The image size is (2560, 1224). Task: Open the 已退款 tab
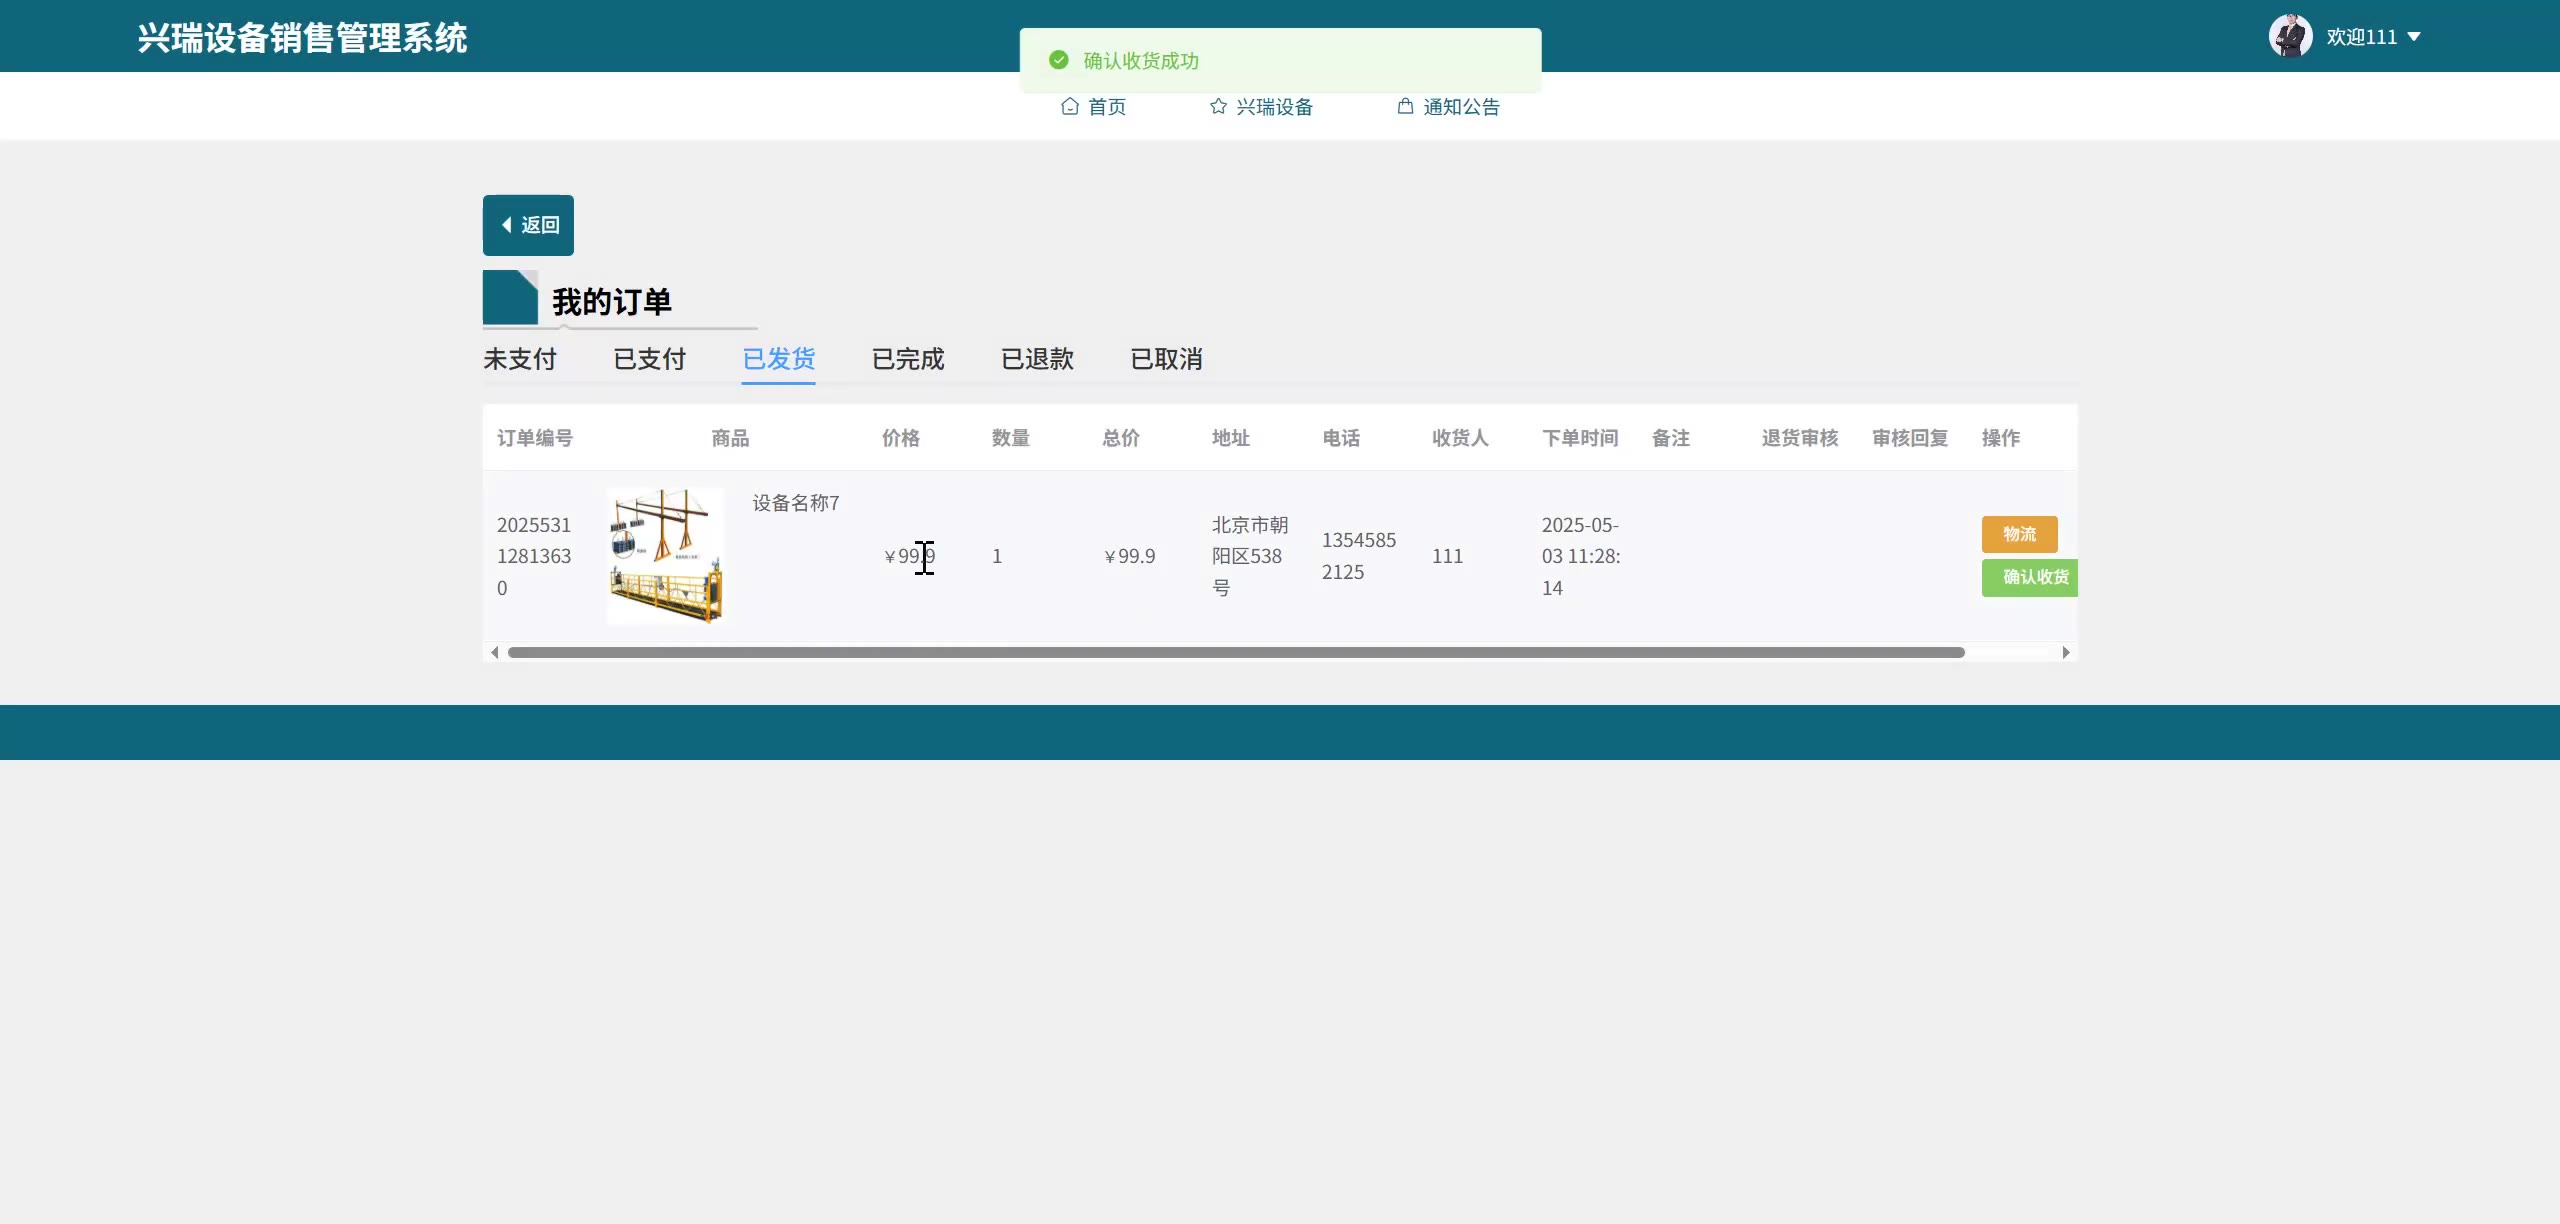coord(1037,359)
